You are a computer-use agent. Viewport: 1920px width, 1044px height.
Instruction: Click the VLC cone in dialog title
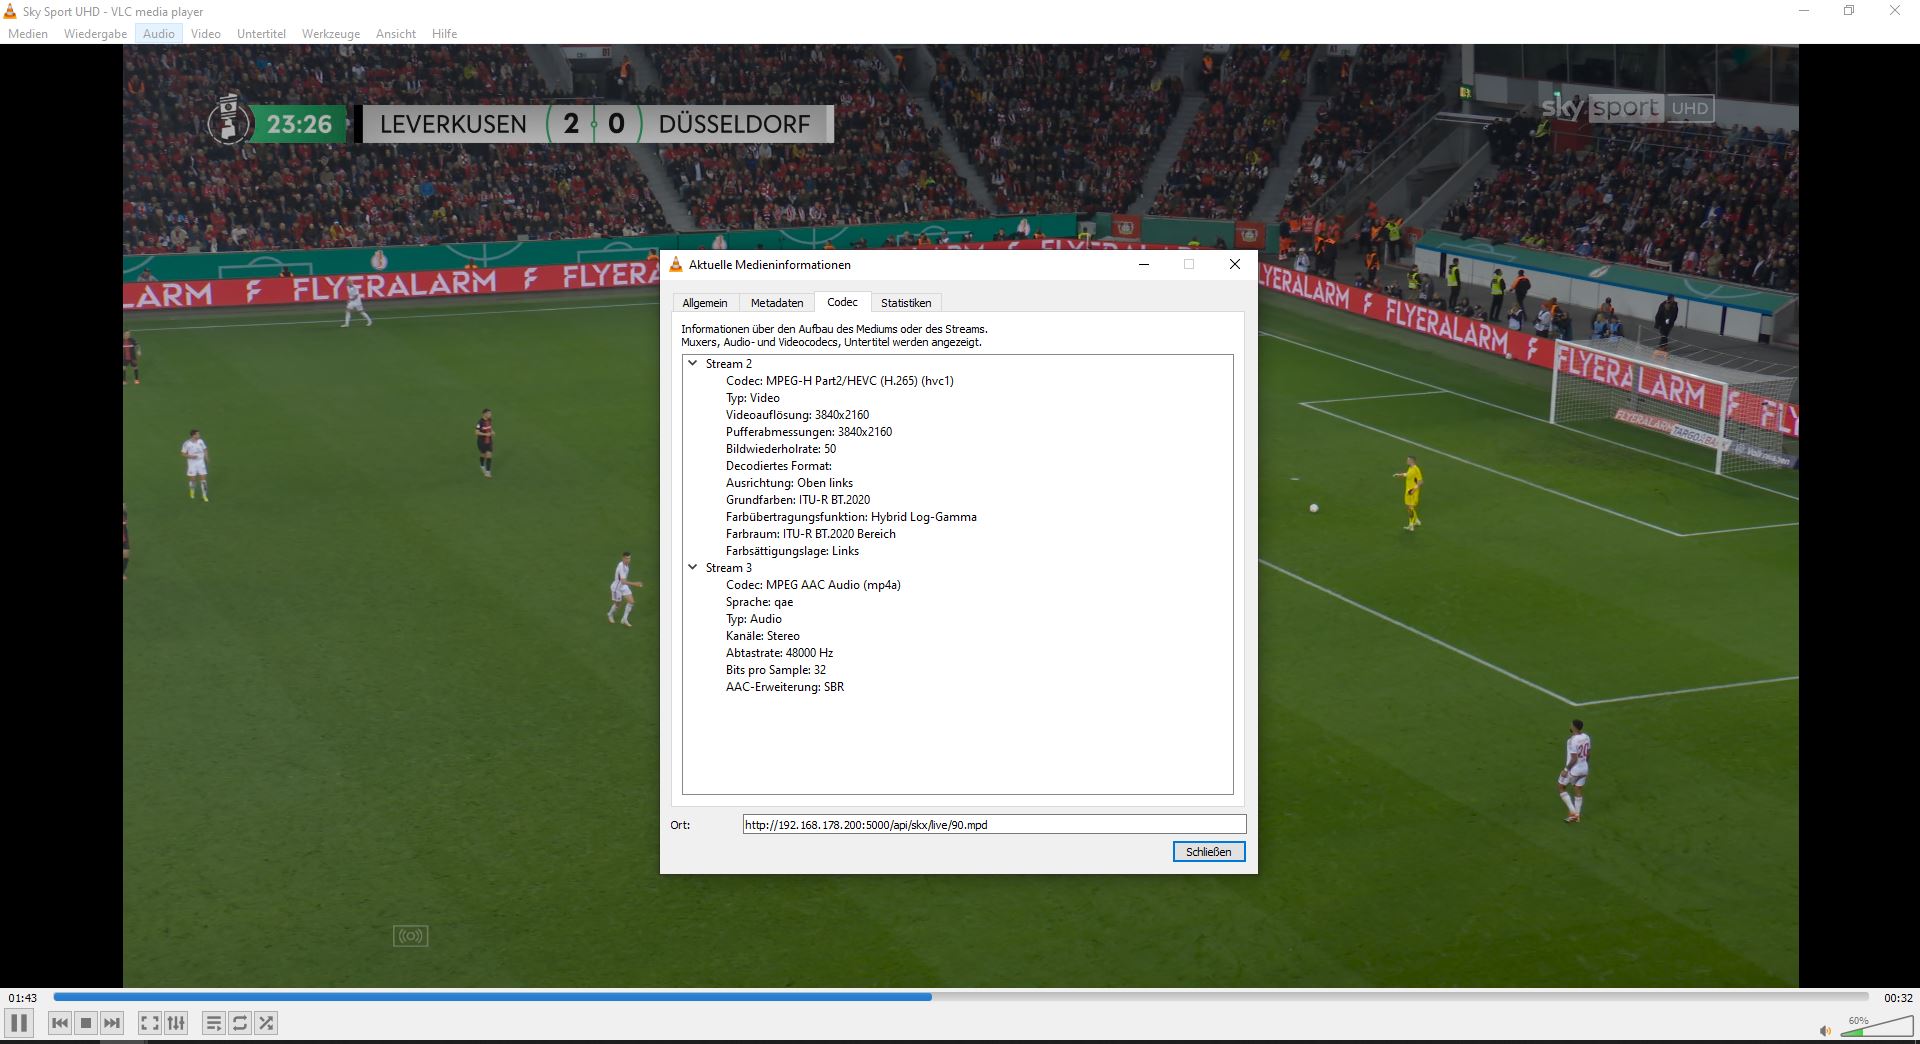click(676, 265)
